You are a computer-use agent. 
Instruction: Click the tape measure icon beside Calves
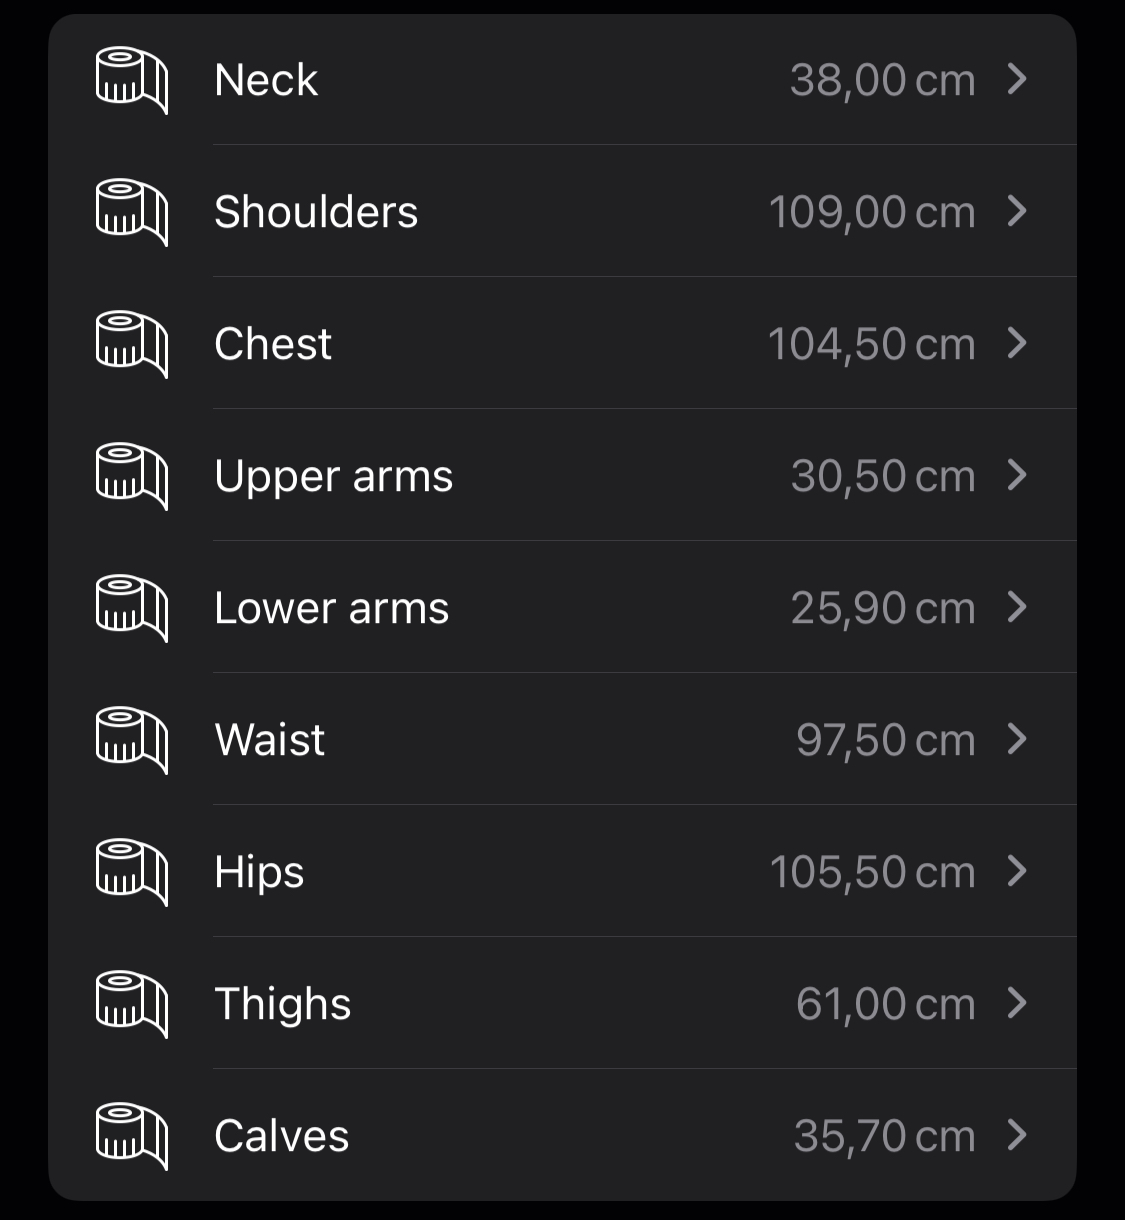131,1136
